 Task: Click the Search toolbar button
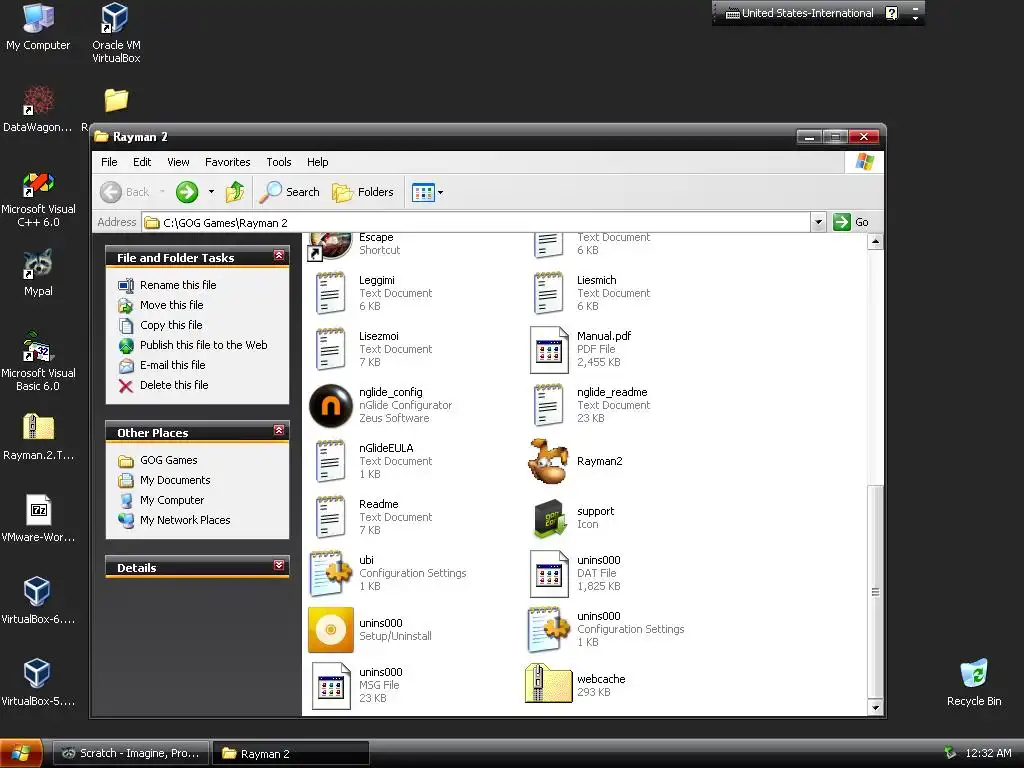point(289,192)
